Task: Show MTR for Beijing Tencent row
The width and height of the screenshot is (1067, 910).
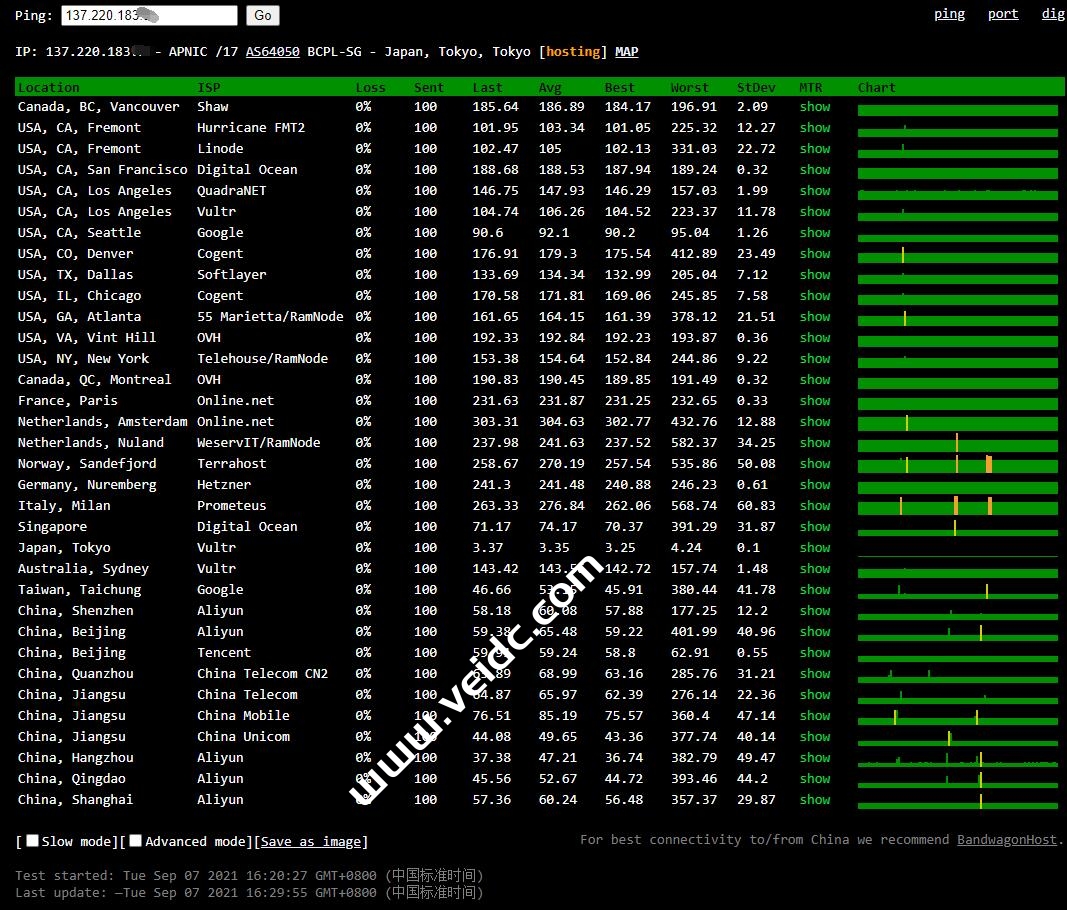Action: (x=815, y=653)
